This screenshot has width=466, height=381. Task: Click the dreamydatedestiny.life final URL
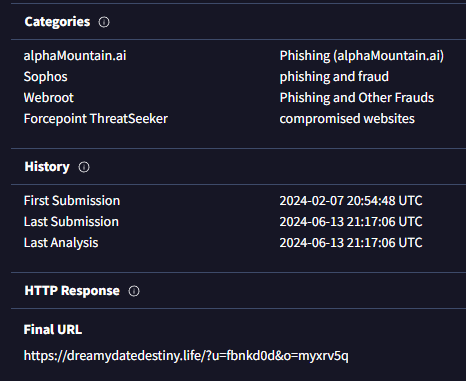tap(186, 356)
